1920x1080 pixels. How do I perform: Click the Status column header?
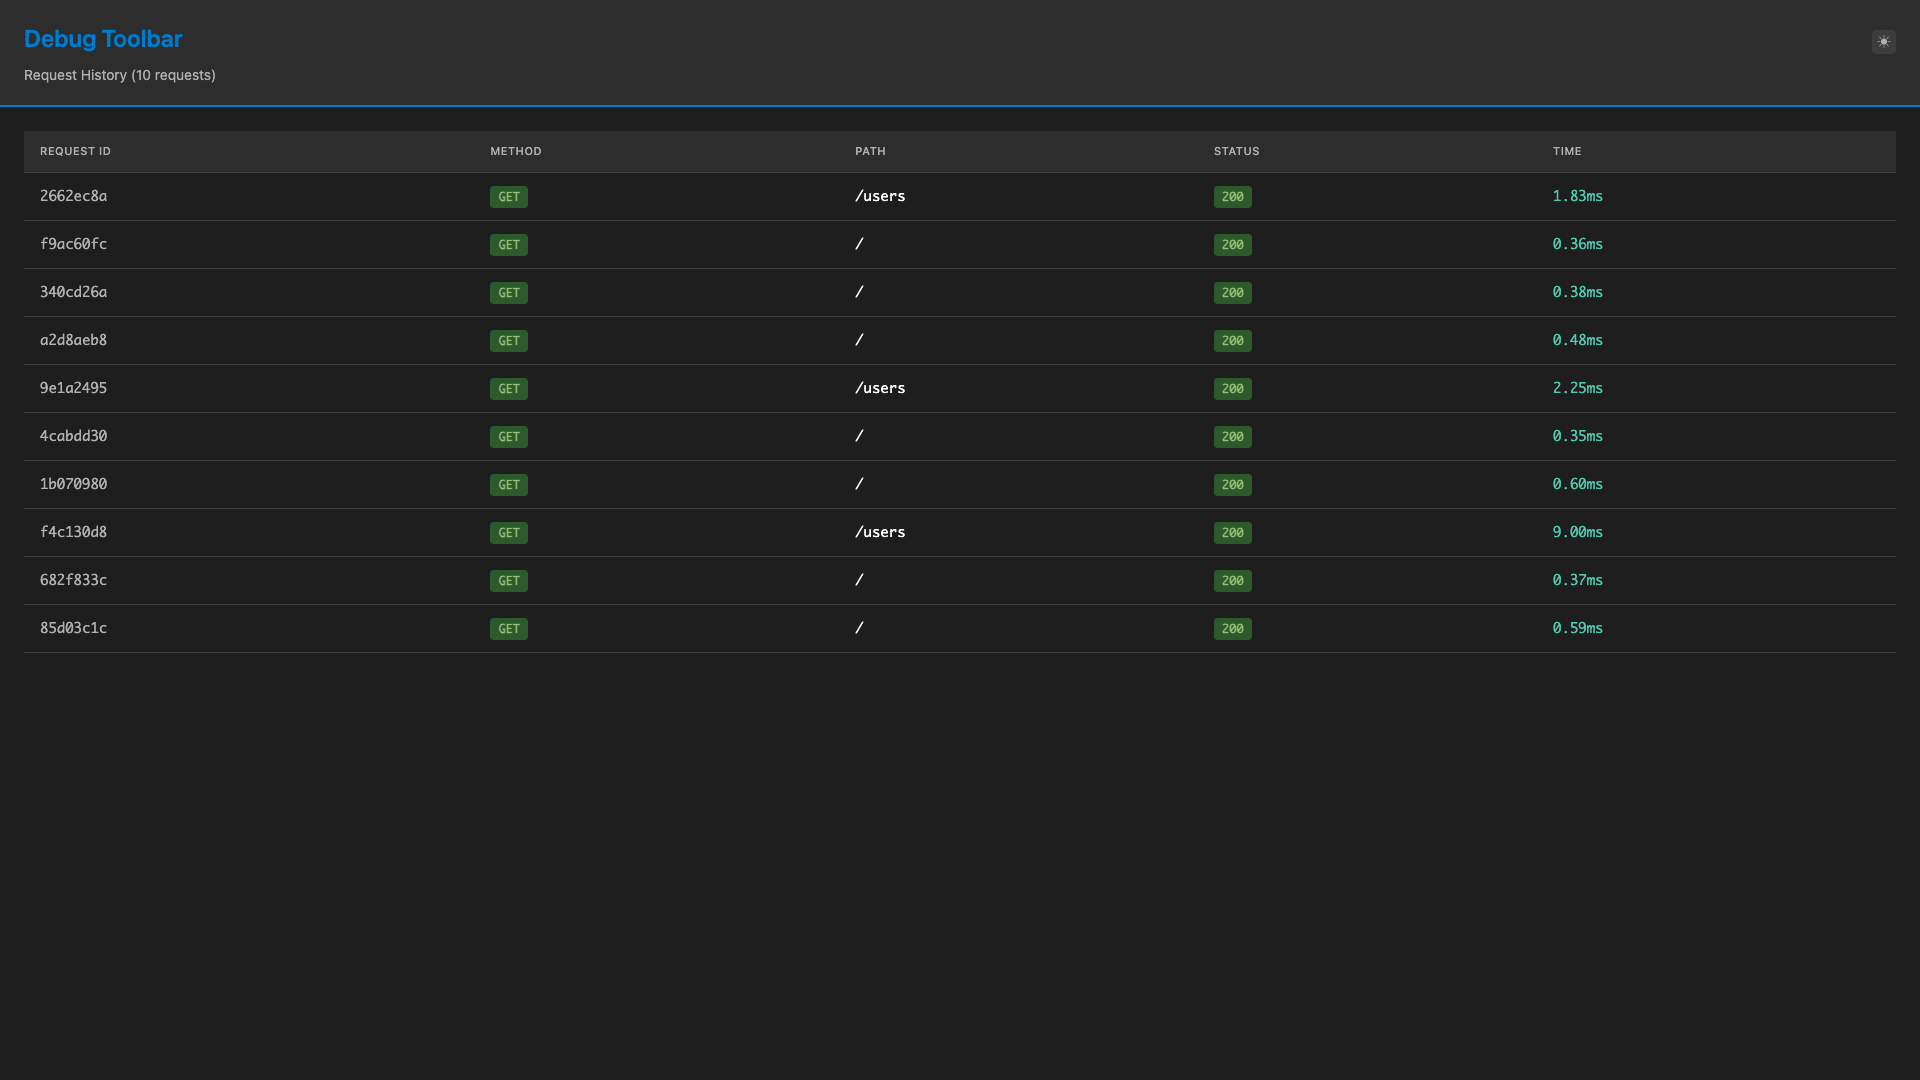1236,151
